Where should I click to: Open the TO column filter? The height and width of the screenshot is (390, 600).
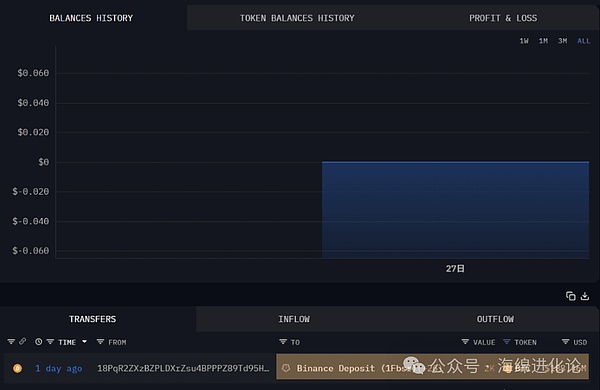coord(283,341)
